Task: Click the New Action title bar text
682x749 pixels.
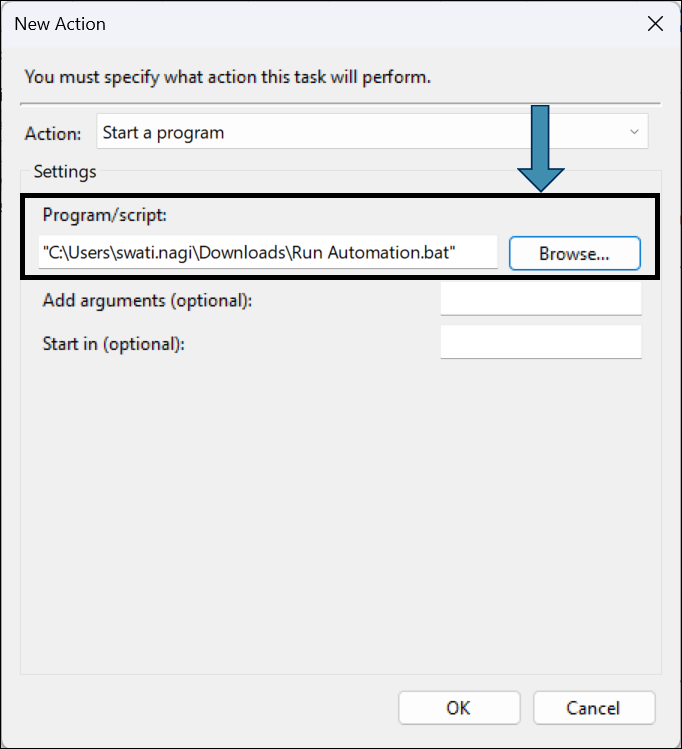Action: pyautogui.click(x=60, y=23)
